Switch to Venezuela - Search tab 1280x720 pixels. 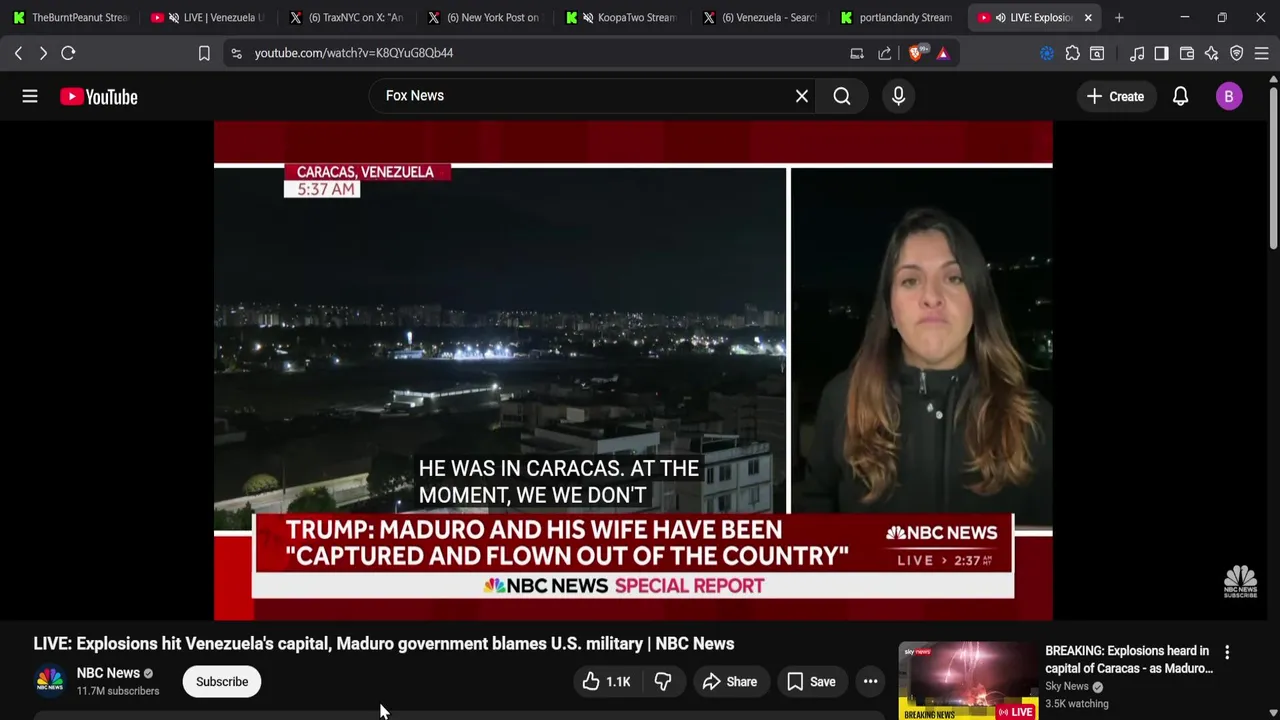pyautogui.click(x=761, y=17)
